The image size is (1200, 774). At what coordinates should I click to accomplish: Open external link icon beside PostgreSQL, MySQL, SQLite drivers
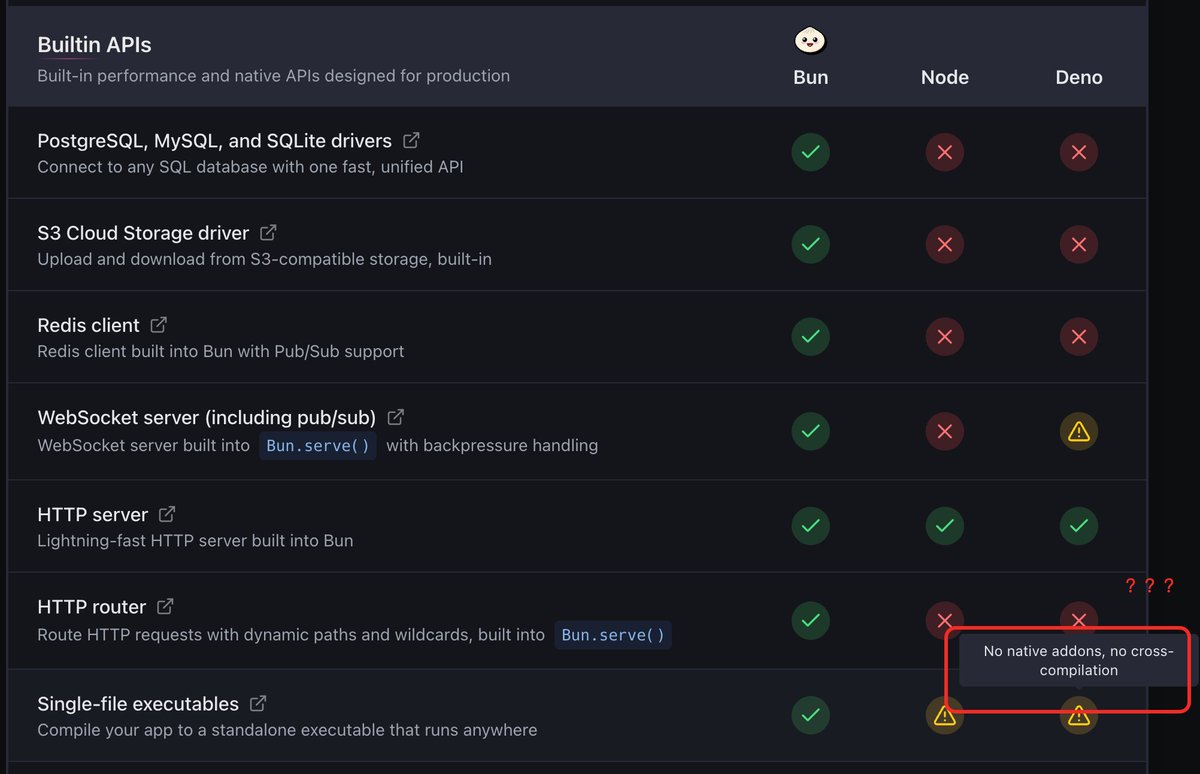pyautogui.click(x=411, y=141)
